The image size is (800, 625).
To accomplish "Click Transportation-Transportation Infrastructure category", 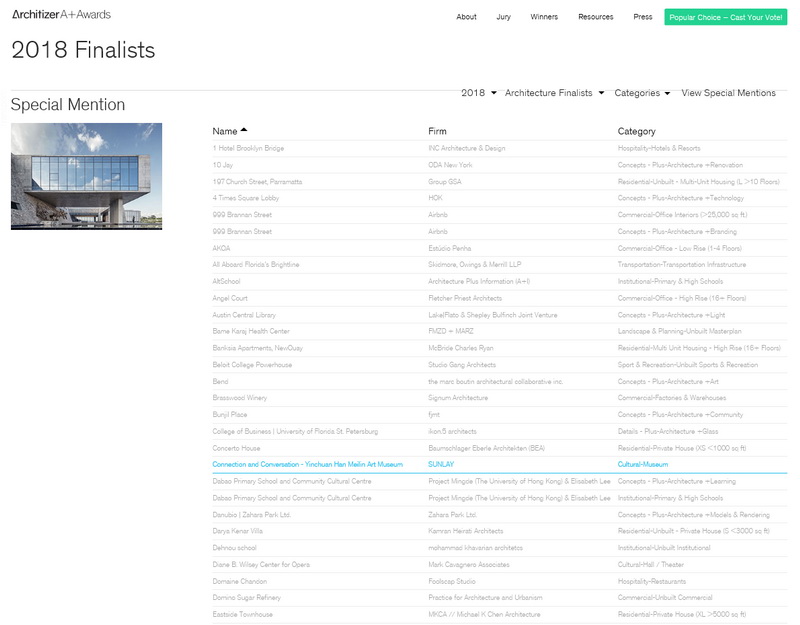I will (682, 264).
